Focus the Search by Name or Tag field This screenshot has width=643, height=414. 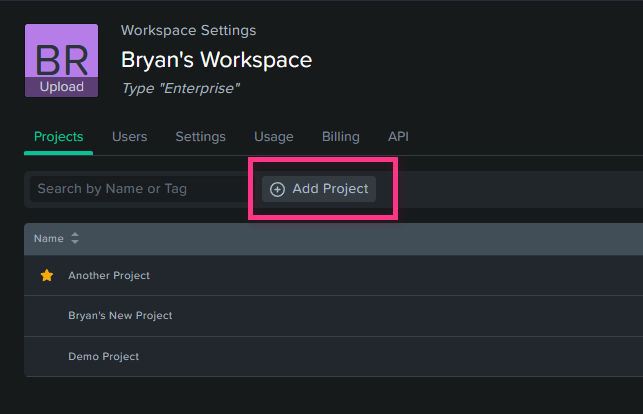click(x=139, y=189)
